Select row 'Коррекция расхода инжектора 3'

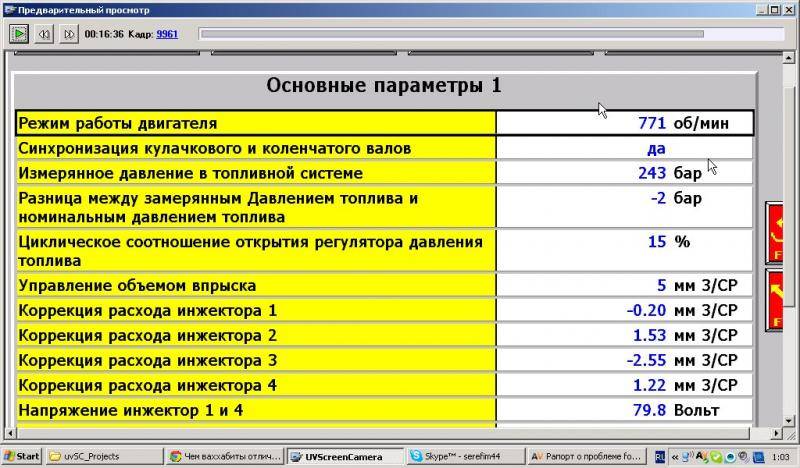[x=384, y=360]
